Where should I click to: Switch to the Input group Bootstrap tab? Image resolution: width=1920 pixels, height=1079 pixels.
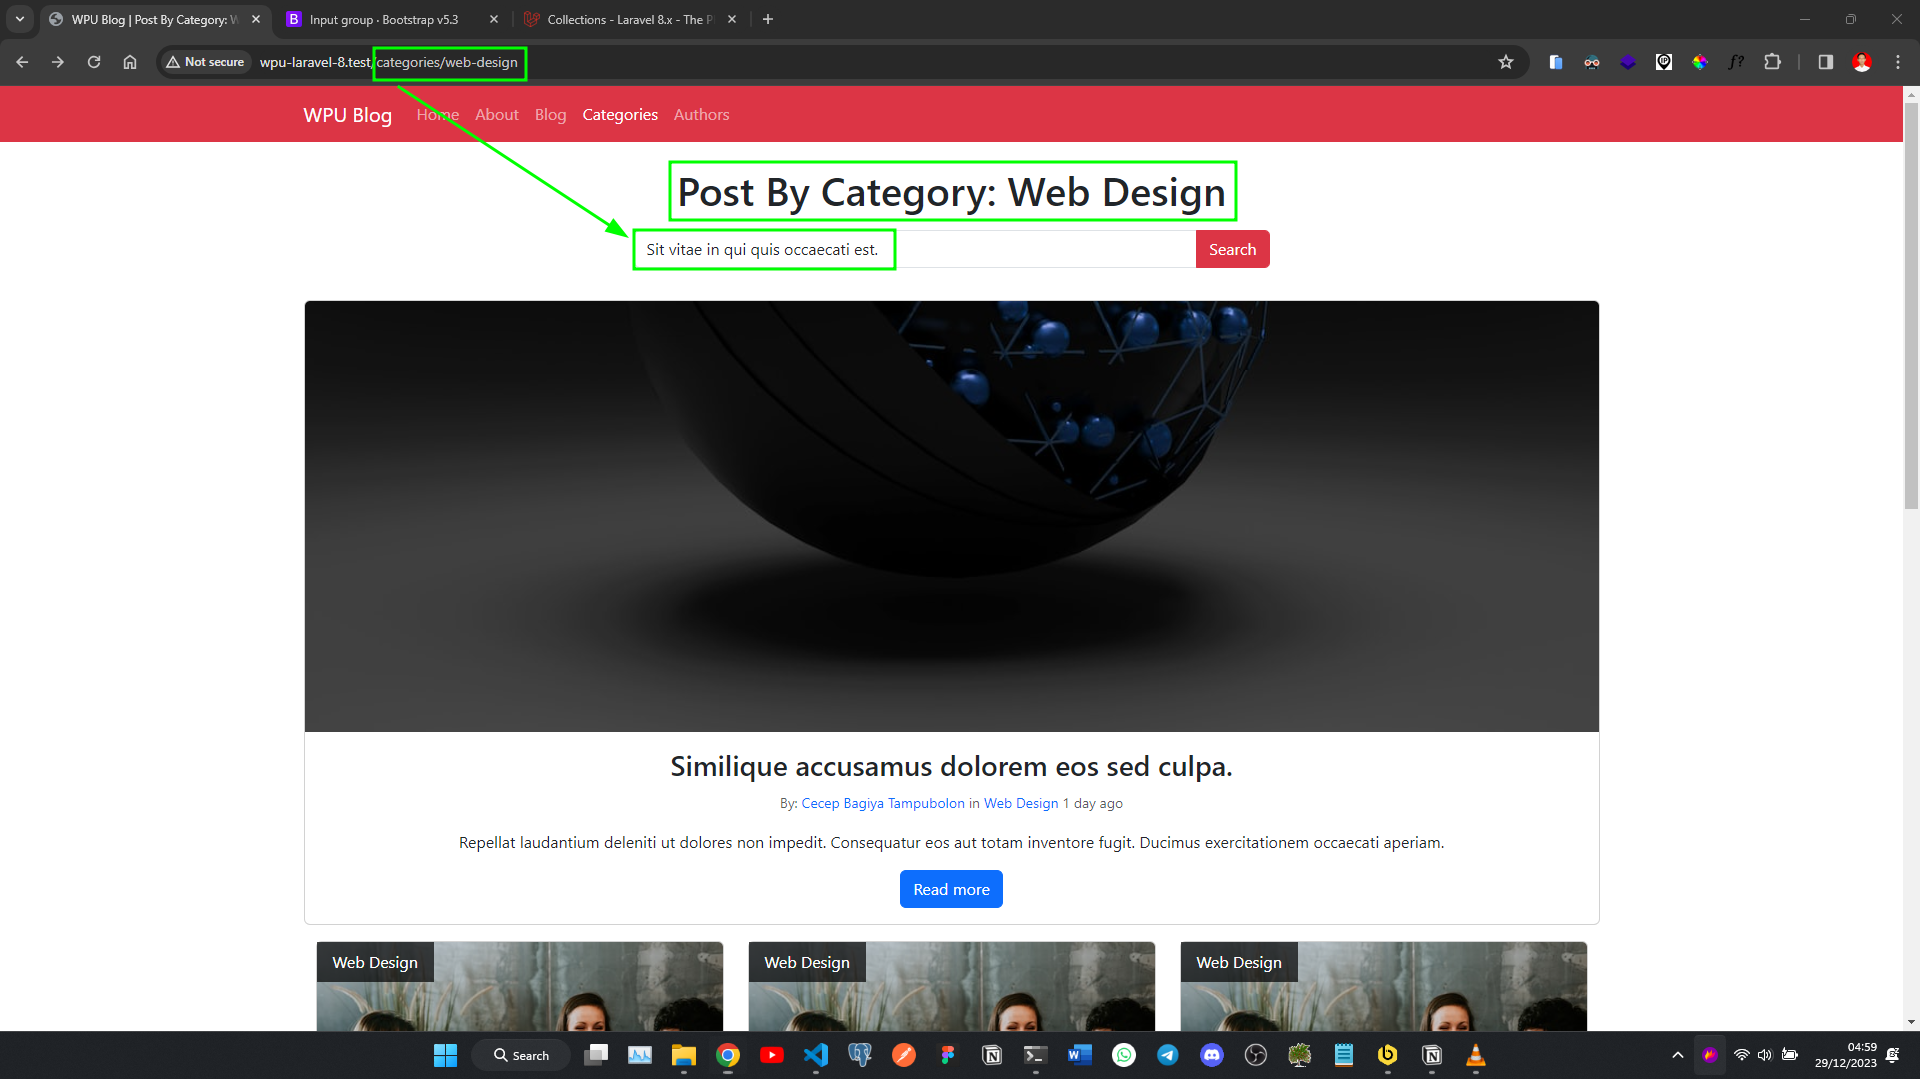click(384, 19)
